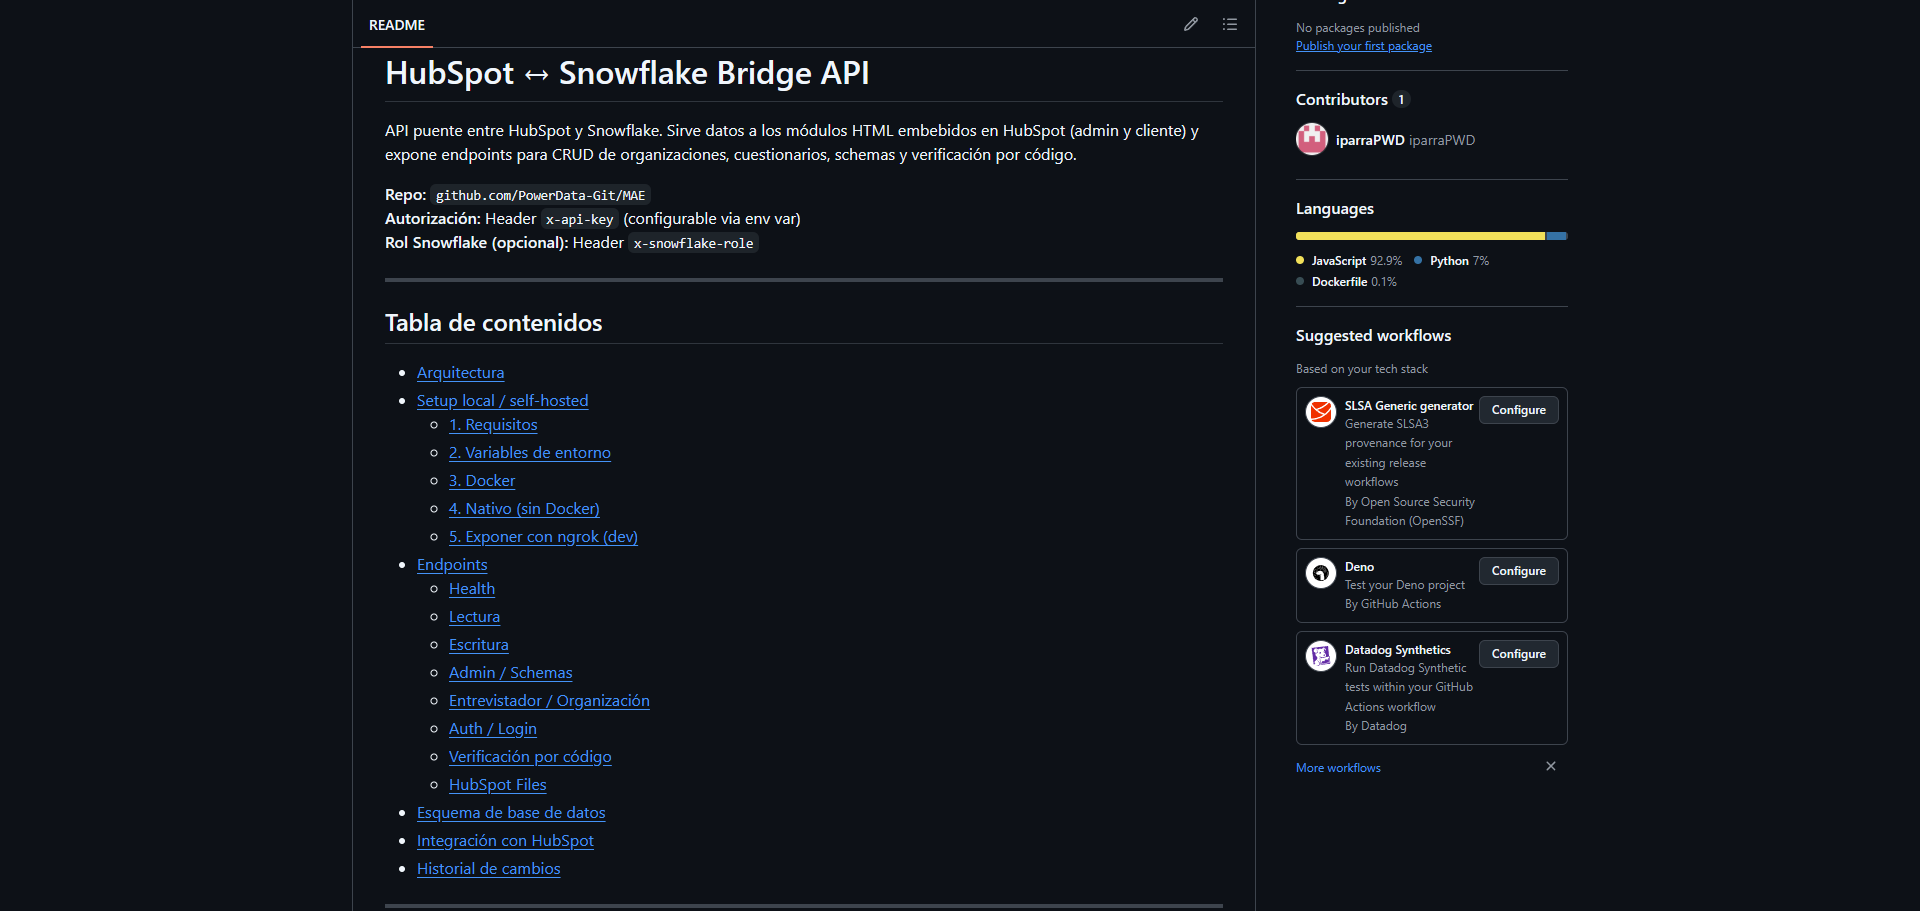Open the 5. Exponer con ngrok (dev) link
Screen dimensions: 1920x911
pyautogui.click(x=543, y=536)
